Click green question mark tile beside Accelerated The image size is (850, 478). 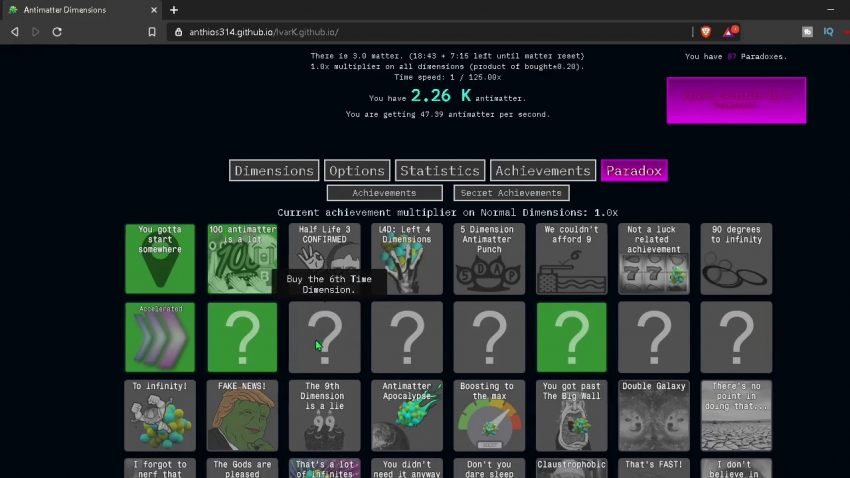pyautogui.click(x=242, y=337)
